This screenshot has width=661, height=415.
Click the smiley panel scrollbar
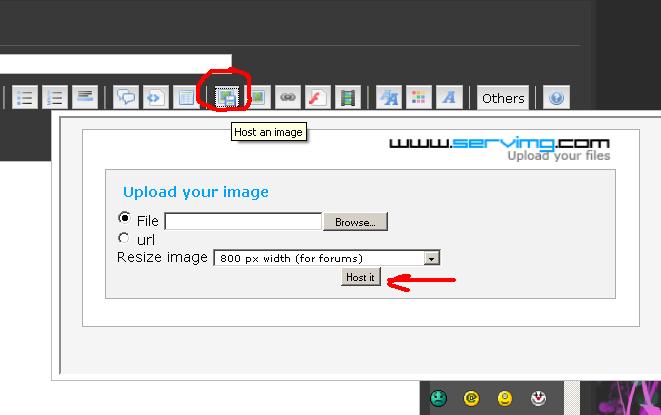tap(572, 398)
